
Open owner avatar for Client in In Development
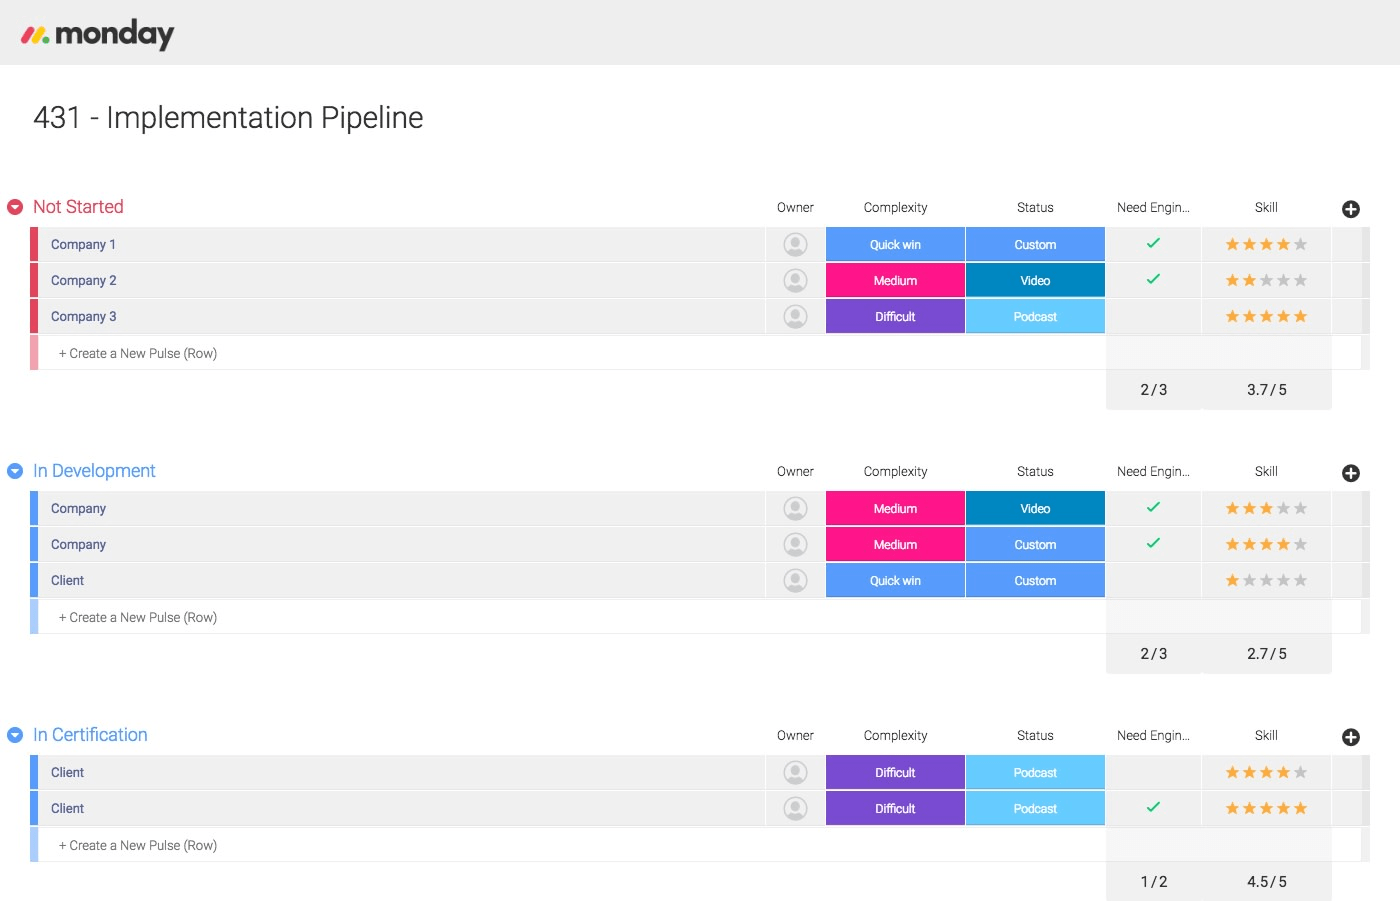(x=795, y=580)
